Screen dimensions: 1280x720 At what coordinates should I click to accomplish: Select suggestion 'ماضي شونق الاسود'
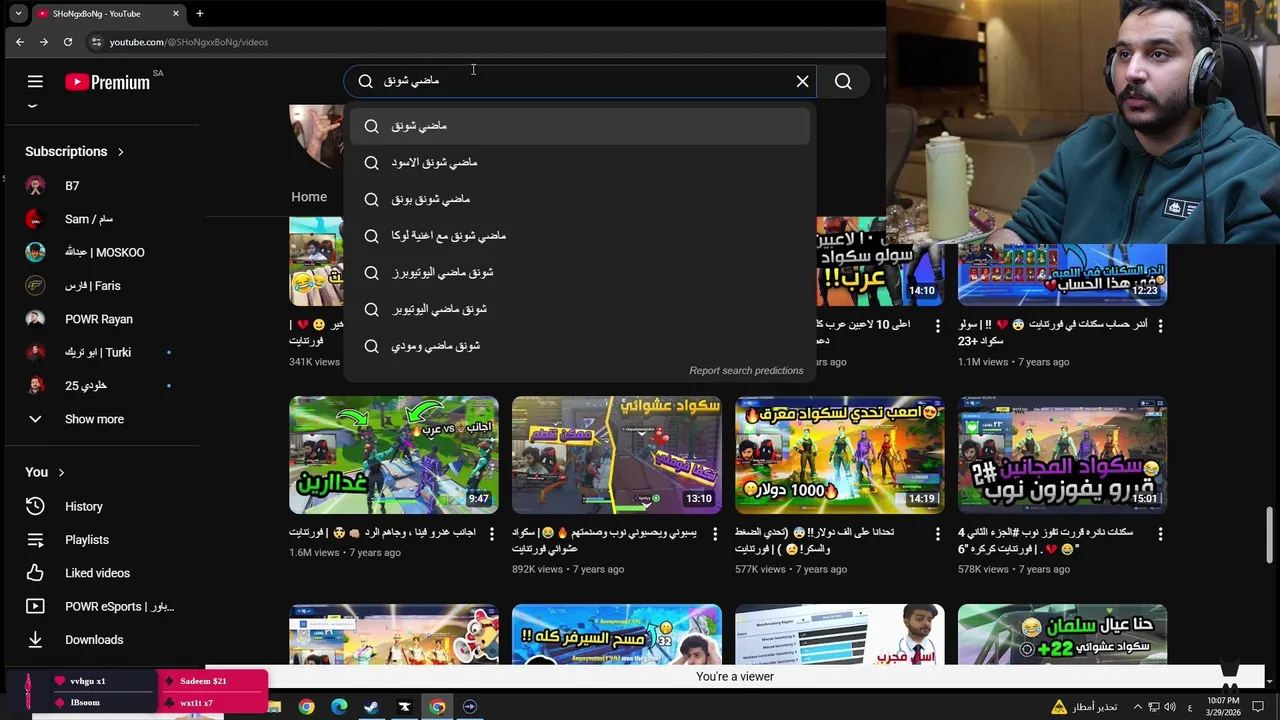tap(580, 162)
